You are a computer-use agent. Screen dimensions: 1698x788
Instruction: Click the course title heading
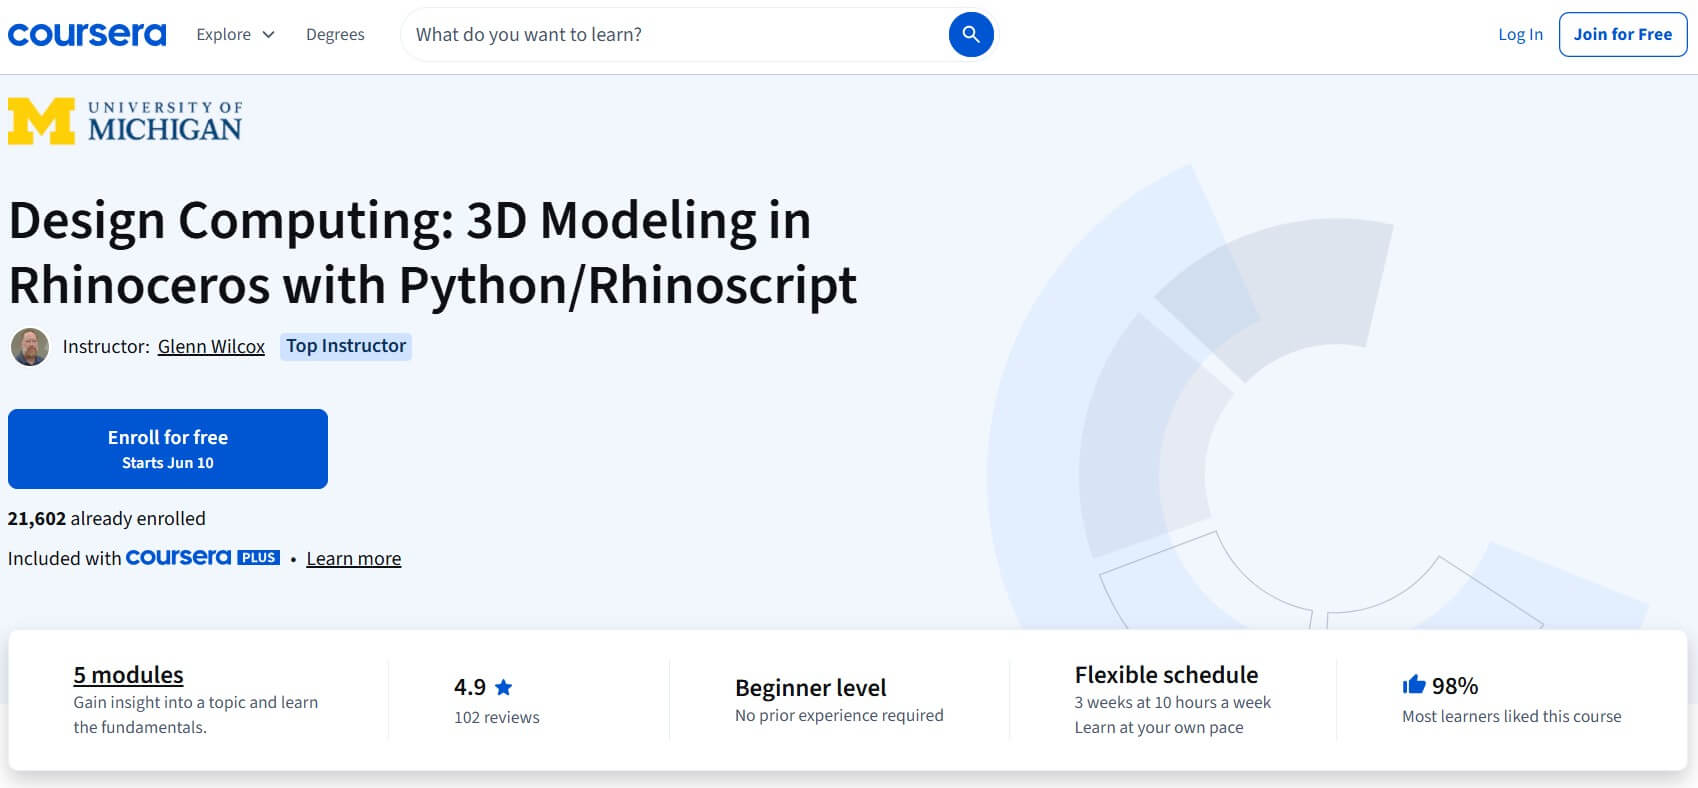[x=433, y=252]
